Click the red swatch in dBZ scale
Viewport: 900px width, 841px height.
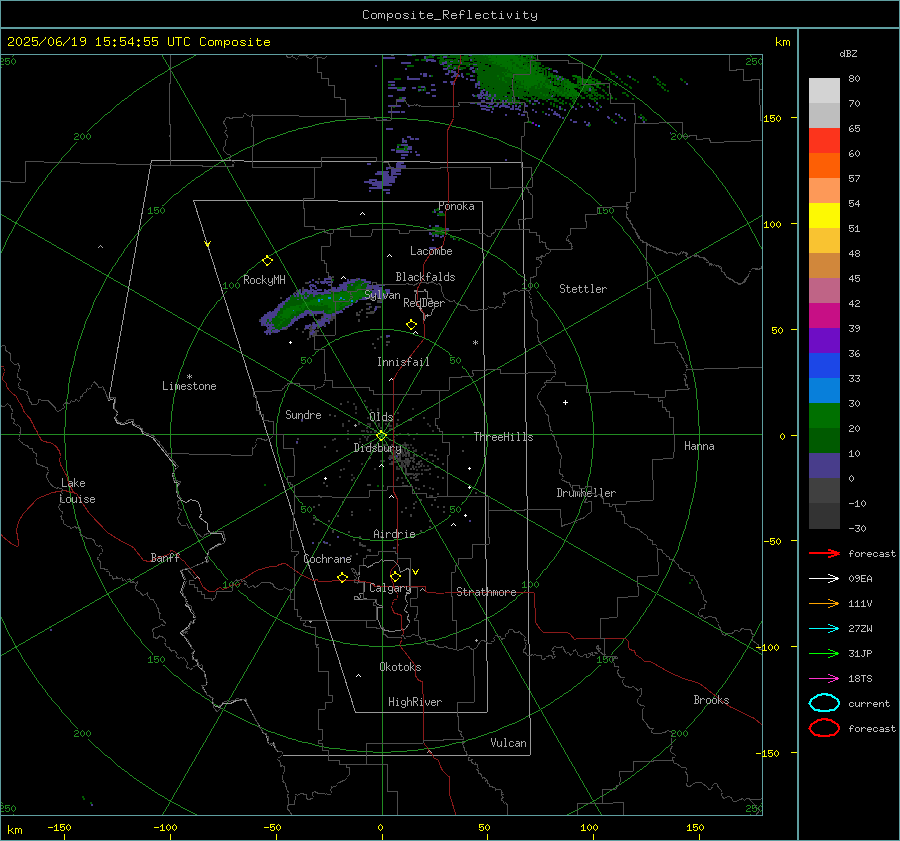824,140
